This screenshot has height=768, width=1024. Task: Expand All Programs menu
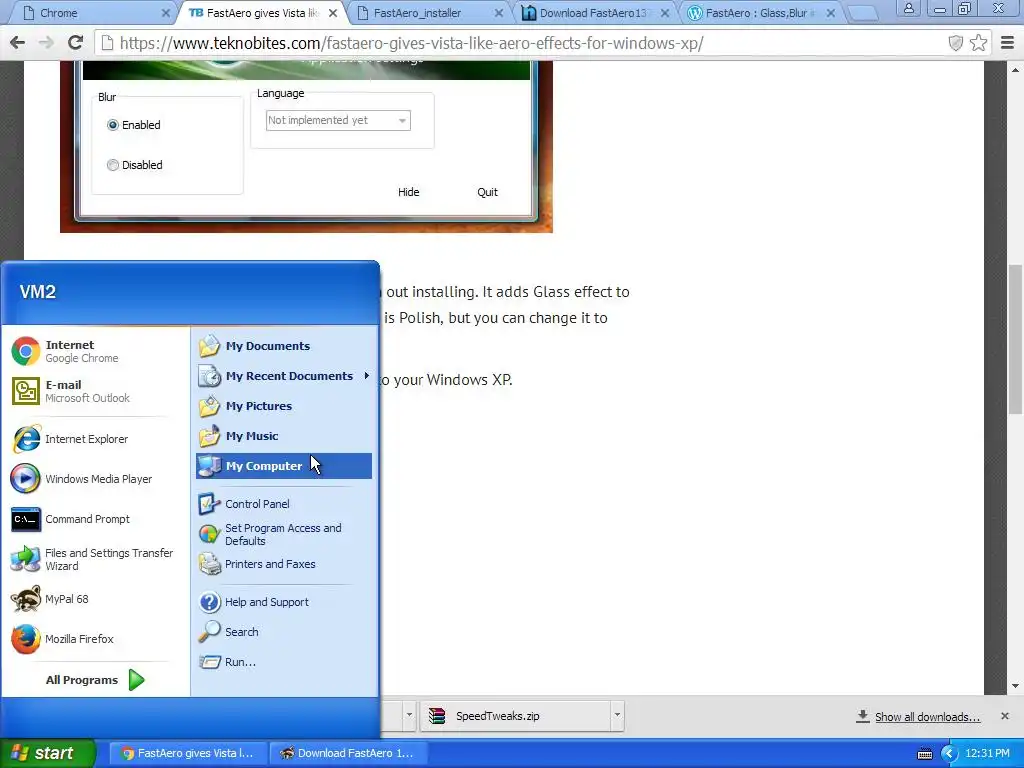click(x=95, y=680)
